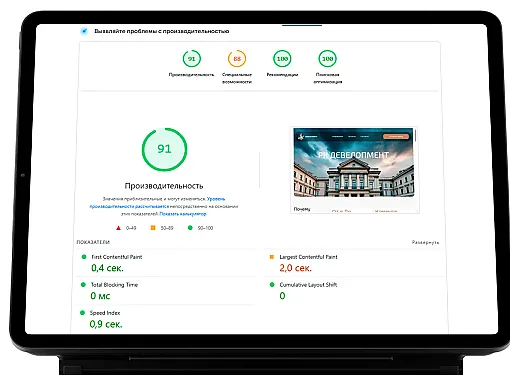510x375 pixels.
Task: Click the 50–89 legend range text
Action: coord(167,228)
